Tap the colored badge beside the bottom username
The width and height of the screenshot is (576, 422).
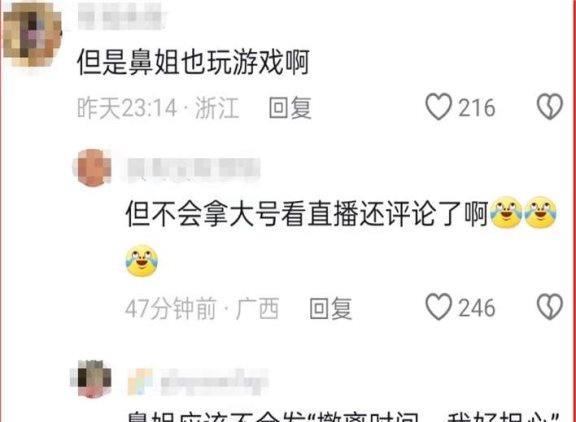point(140,382)
